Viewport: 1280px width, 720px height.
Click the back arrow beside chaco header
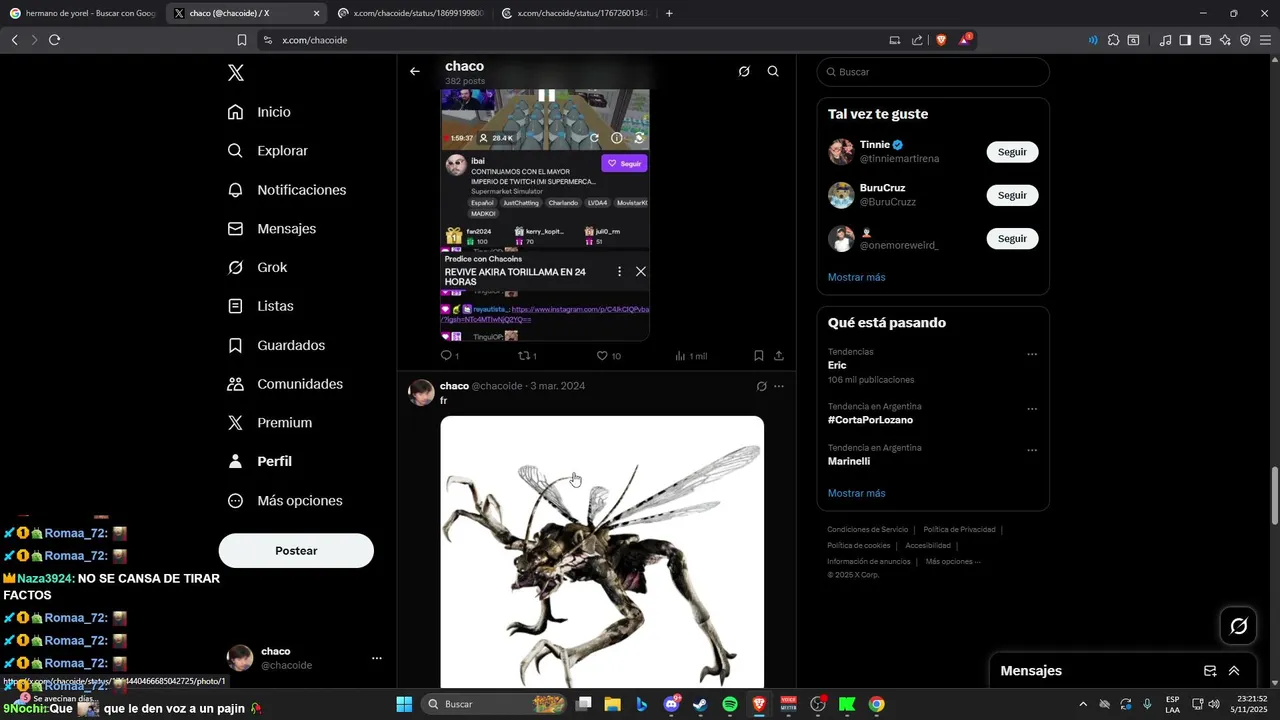point(415,72)
